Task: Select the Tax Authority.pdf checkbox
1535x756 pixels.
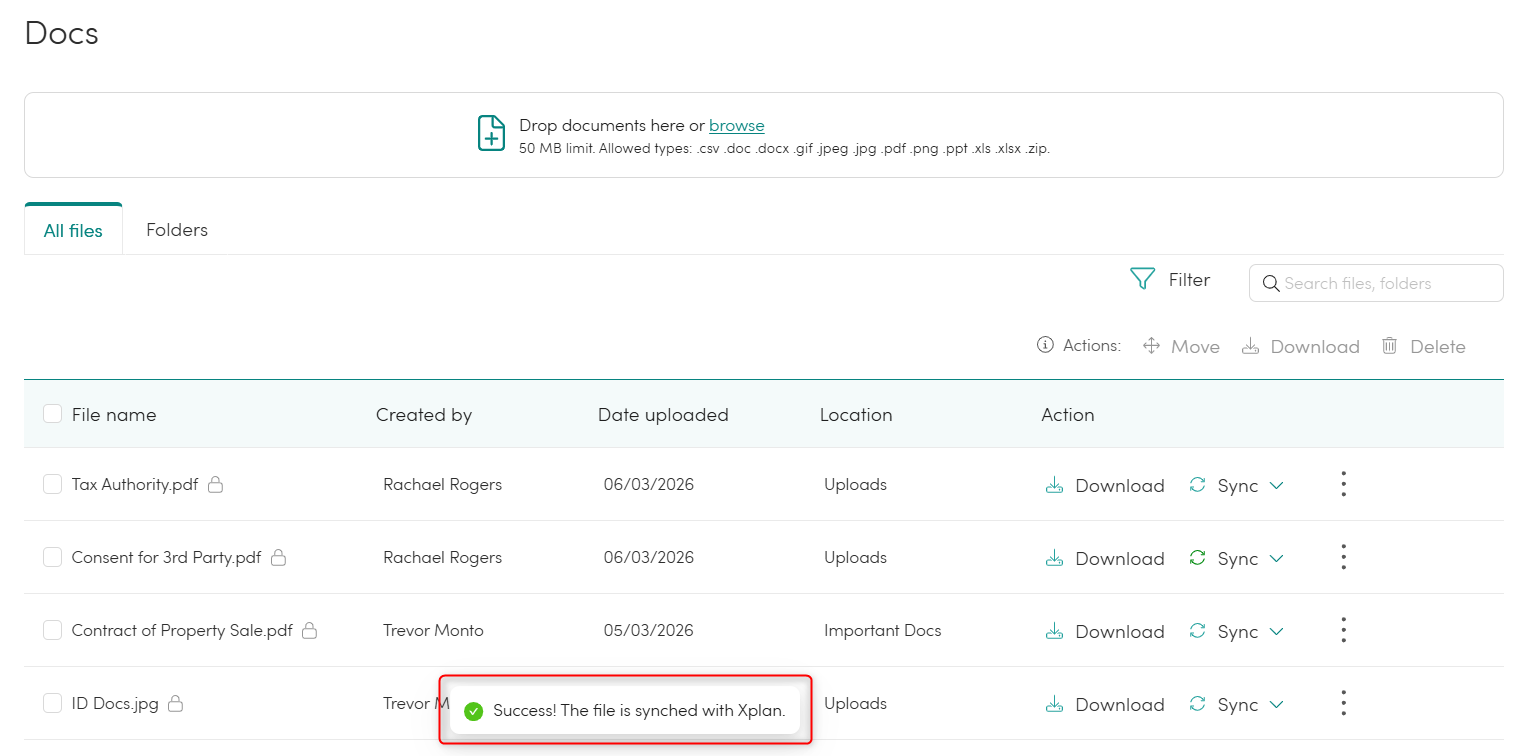Action: [53, 485]
